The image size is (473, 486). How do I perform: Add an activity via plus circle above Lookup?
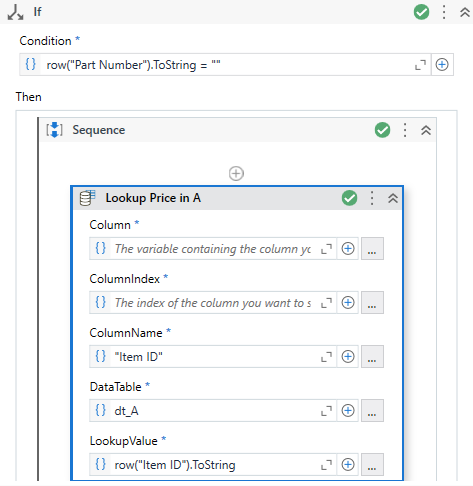[x=236, y=174]
